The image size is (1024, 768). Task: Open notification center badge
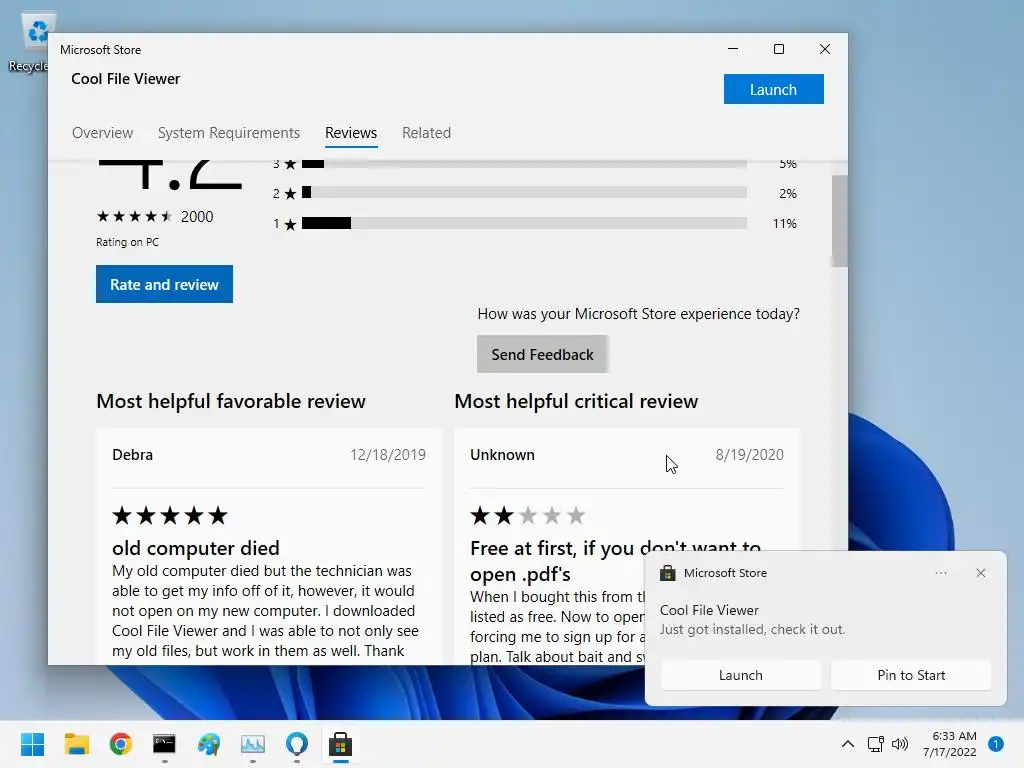point(996,744)
